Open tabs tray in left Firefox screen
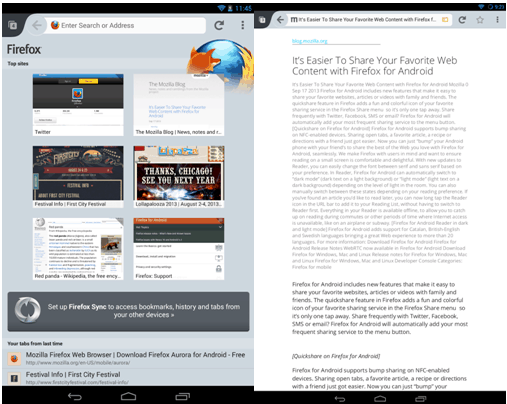The image size is (507, 404). coord(13,25)
